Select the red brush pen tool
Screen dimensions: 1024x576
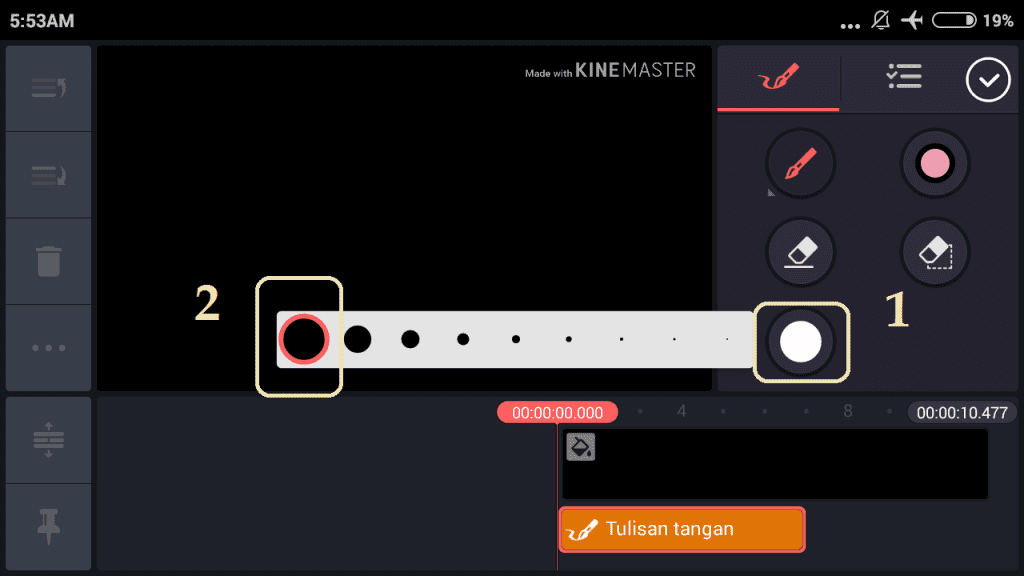[x=801, y=163]
